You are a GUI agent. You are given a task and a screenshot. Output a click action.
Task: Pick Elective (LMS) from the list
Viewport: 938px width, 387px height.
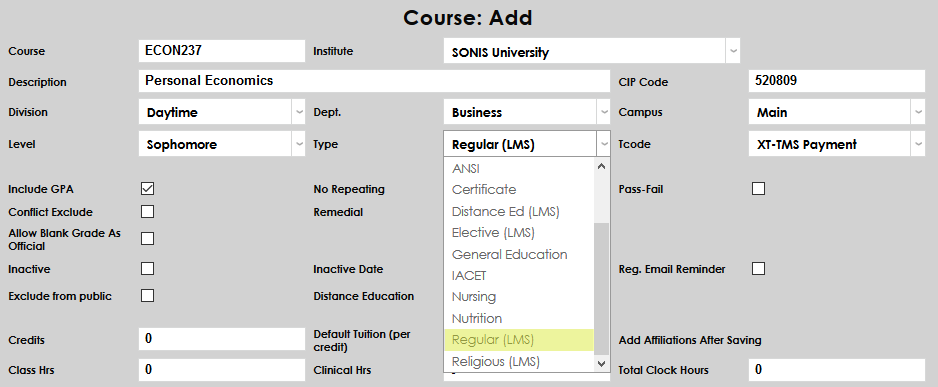(x=519, y=233)
